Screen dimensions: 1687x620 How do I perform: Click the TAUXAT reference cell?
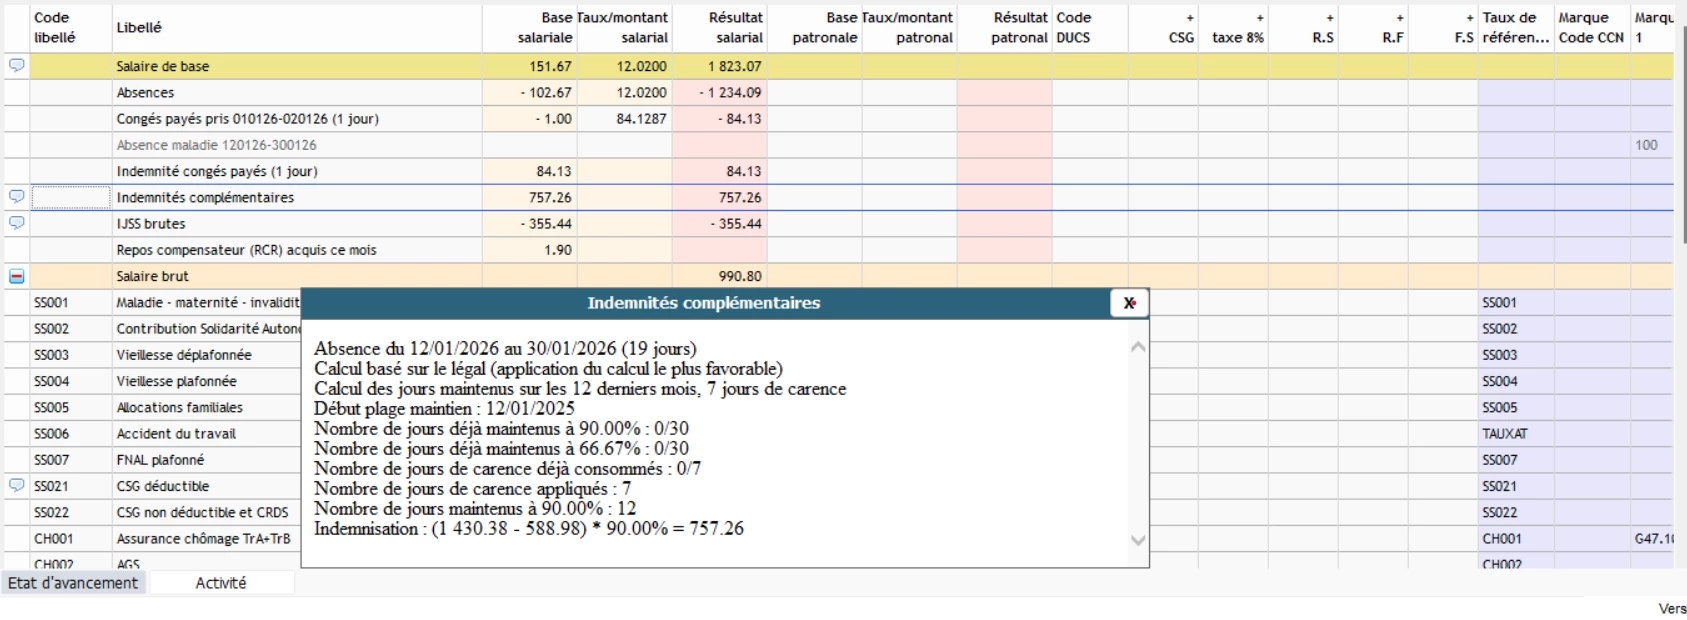click(1516, 433)
